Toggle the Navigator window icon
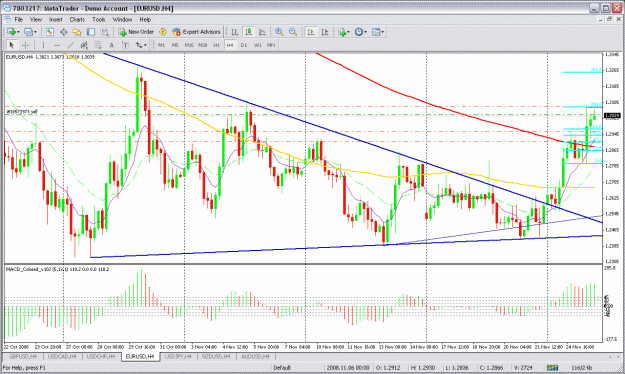The width and height of the screenshot is (625, 374). click(77, 32)
